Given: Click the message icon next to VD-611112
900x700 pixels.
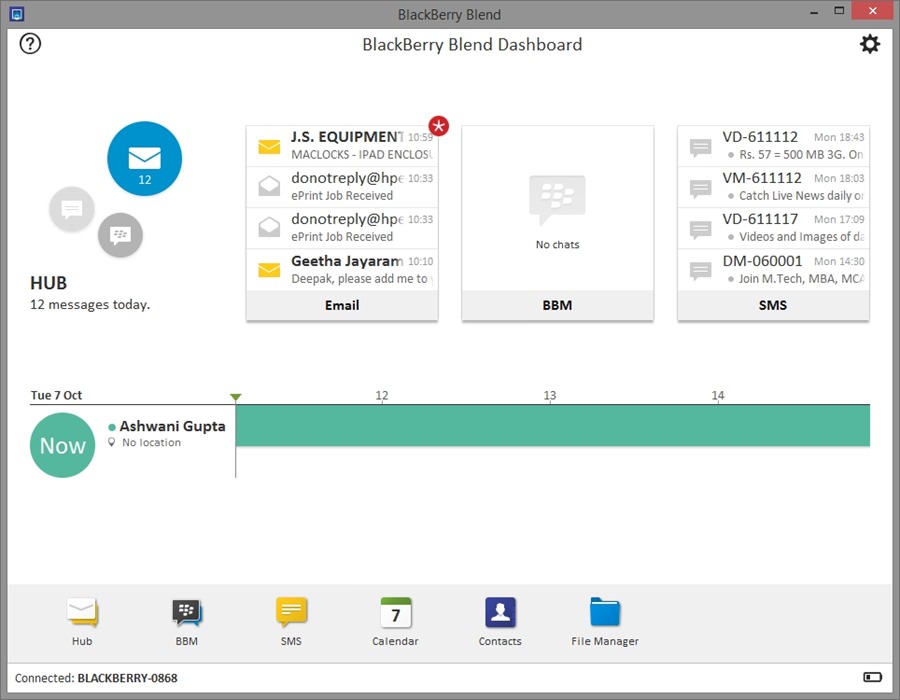Looking at the screenshot, I should tap(700, 147).
